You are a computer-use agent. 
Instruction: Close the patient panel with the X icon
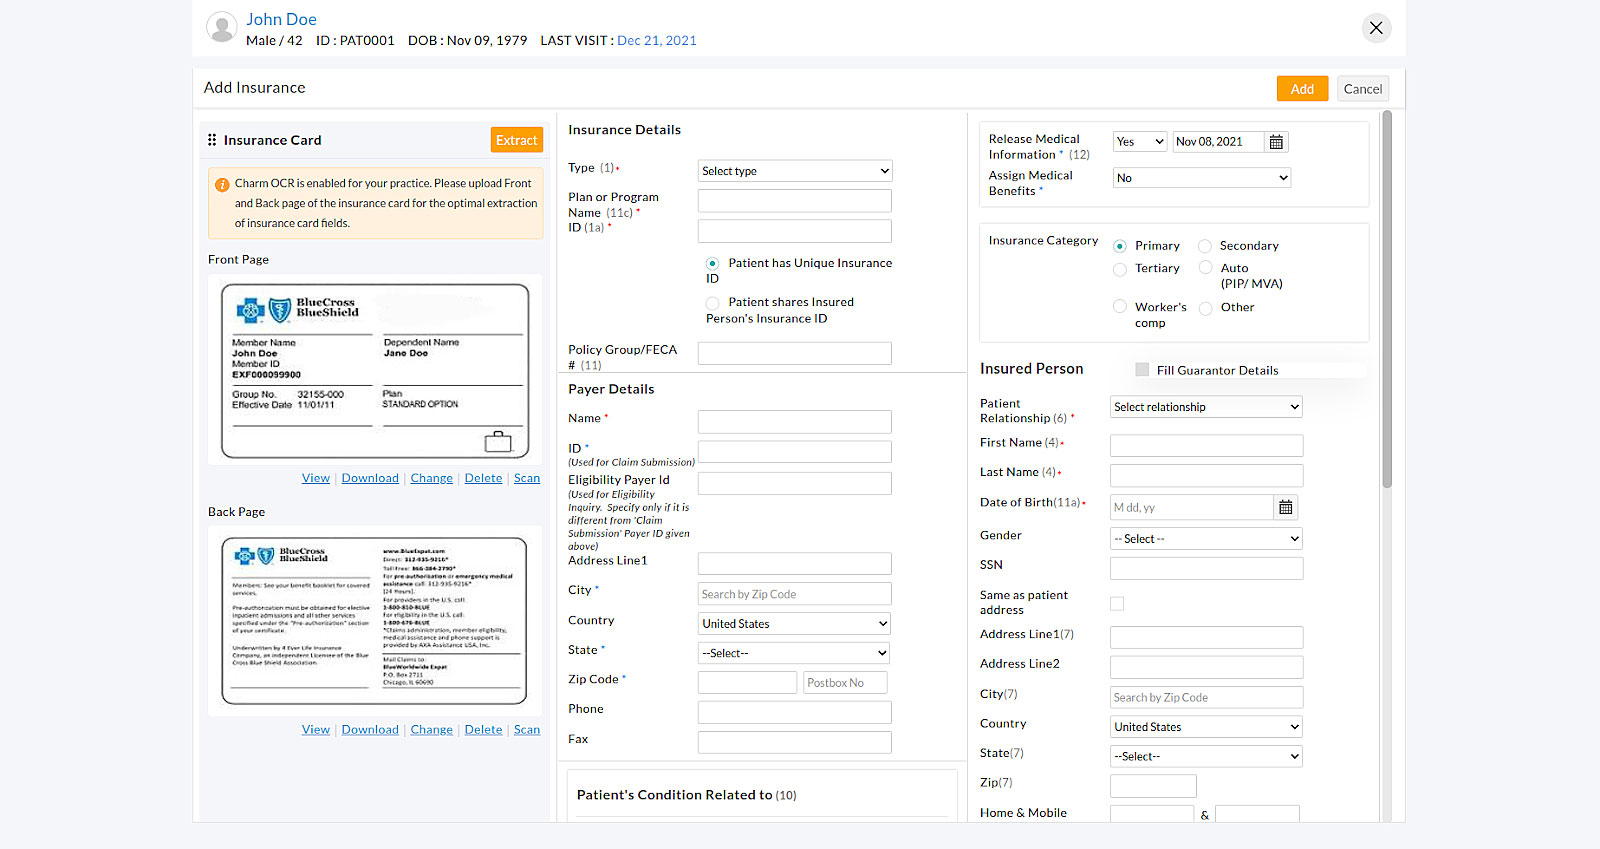click(1376, 28)
